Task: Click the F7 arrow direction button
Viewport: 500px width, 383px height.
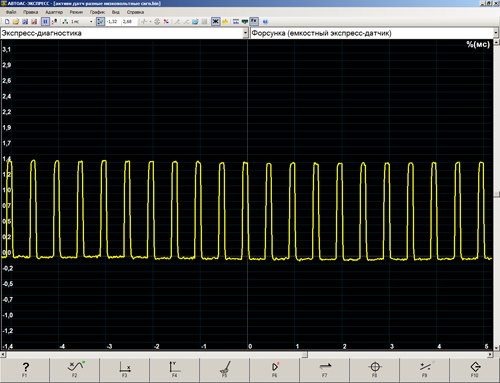Action: point(325,370)
